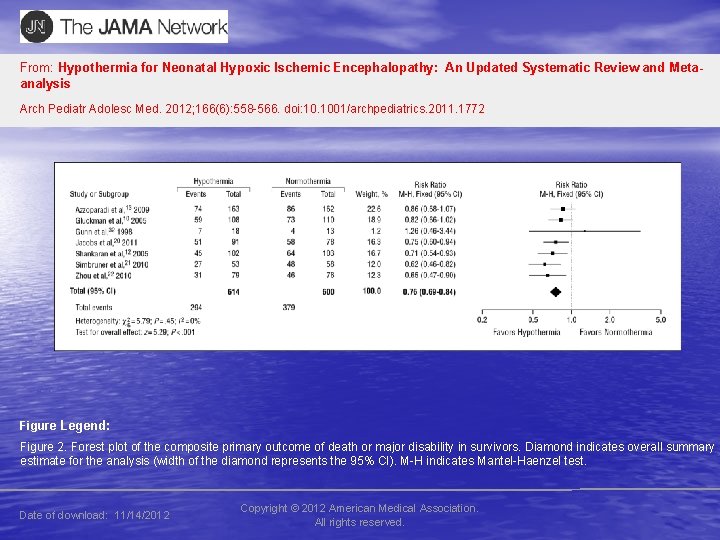720x540 pixels.
Task: Click the Copyright 2012 American Medical Association notice
Action: [360, 515]
